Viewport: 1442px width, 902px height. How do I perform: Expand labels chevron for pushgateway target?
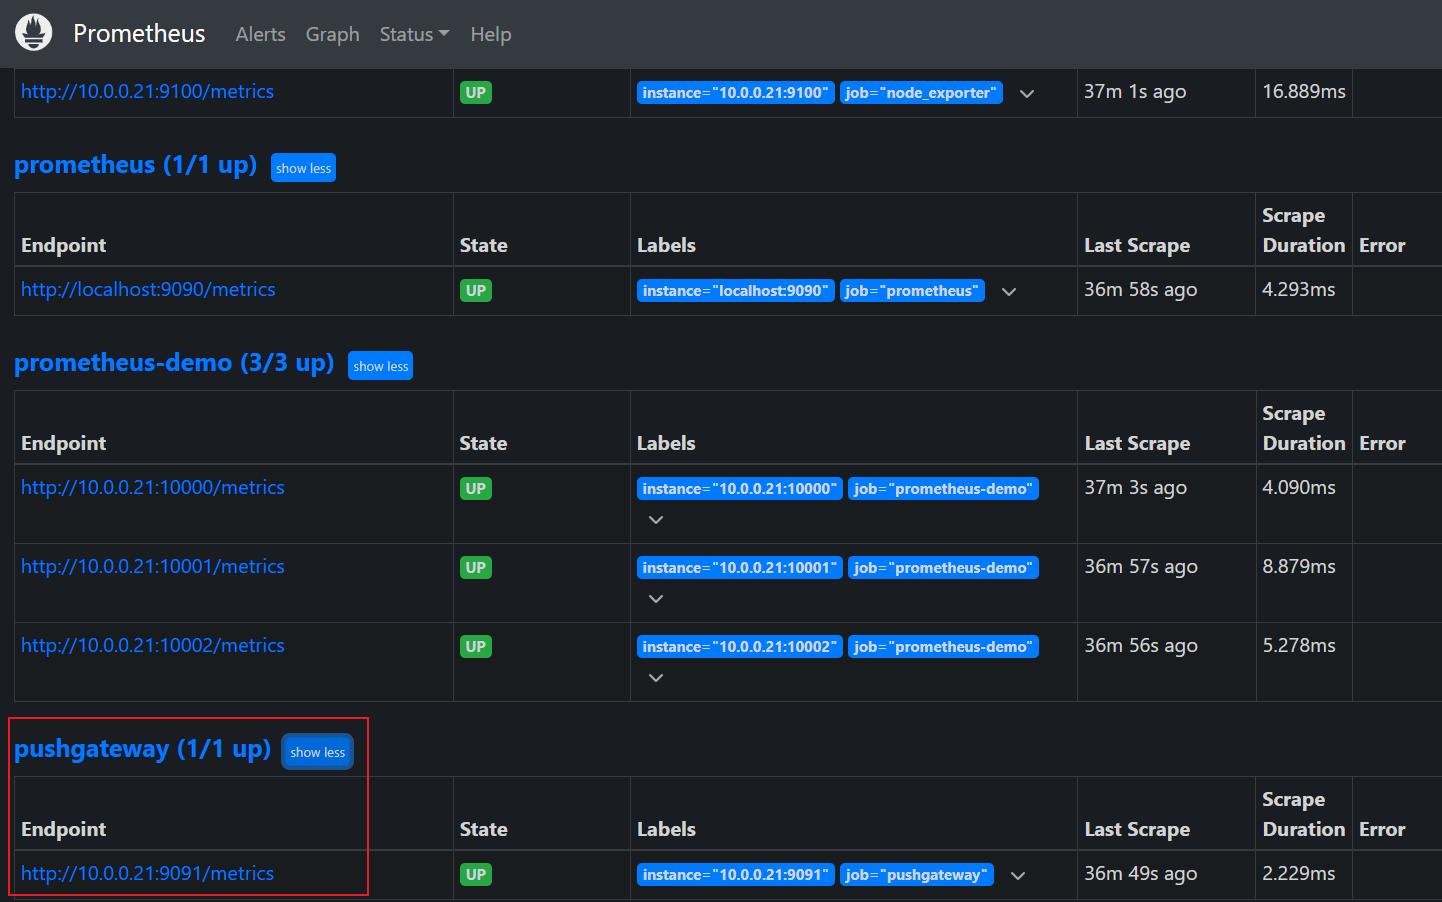pyautogui.click(x=1017, y=876)
